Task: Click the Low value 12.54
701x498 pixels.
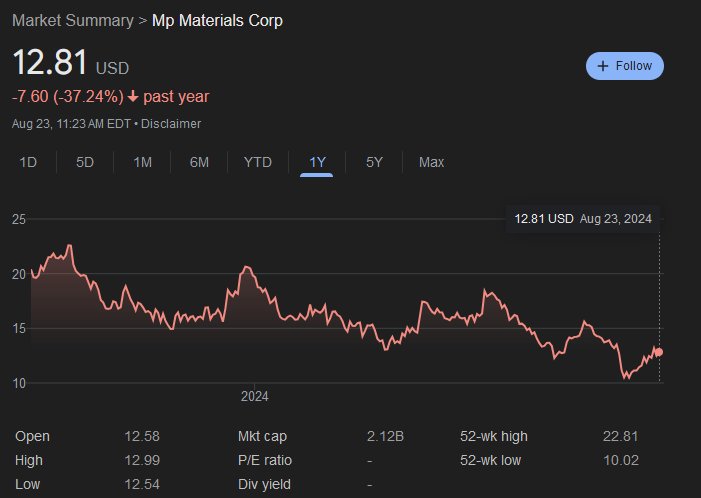Action: [142, 484]
